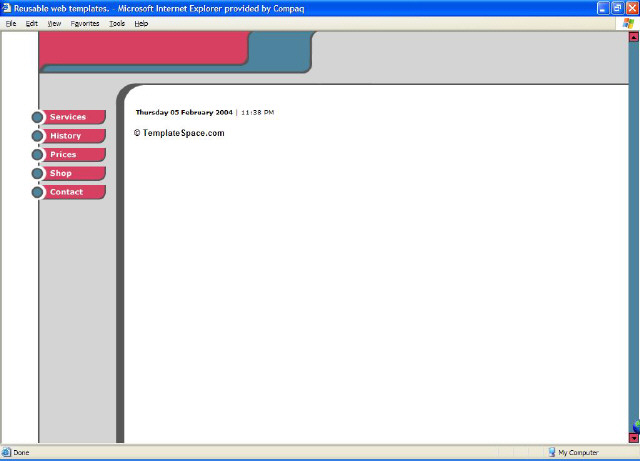Click the round bullet next to Prices

tap(38, 155)
